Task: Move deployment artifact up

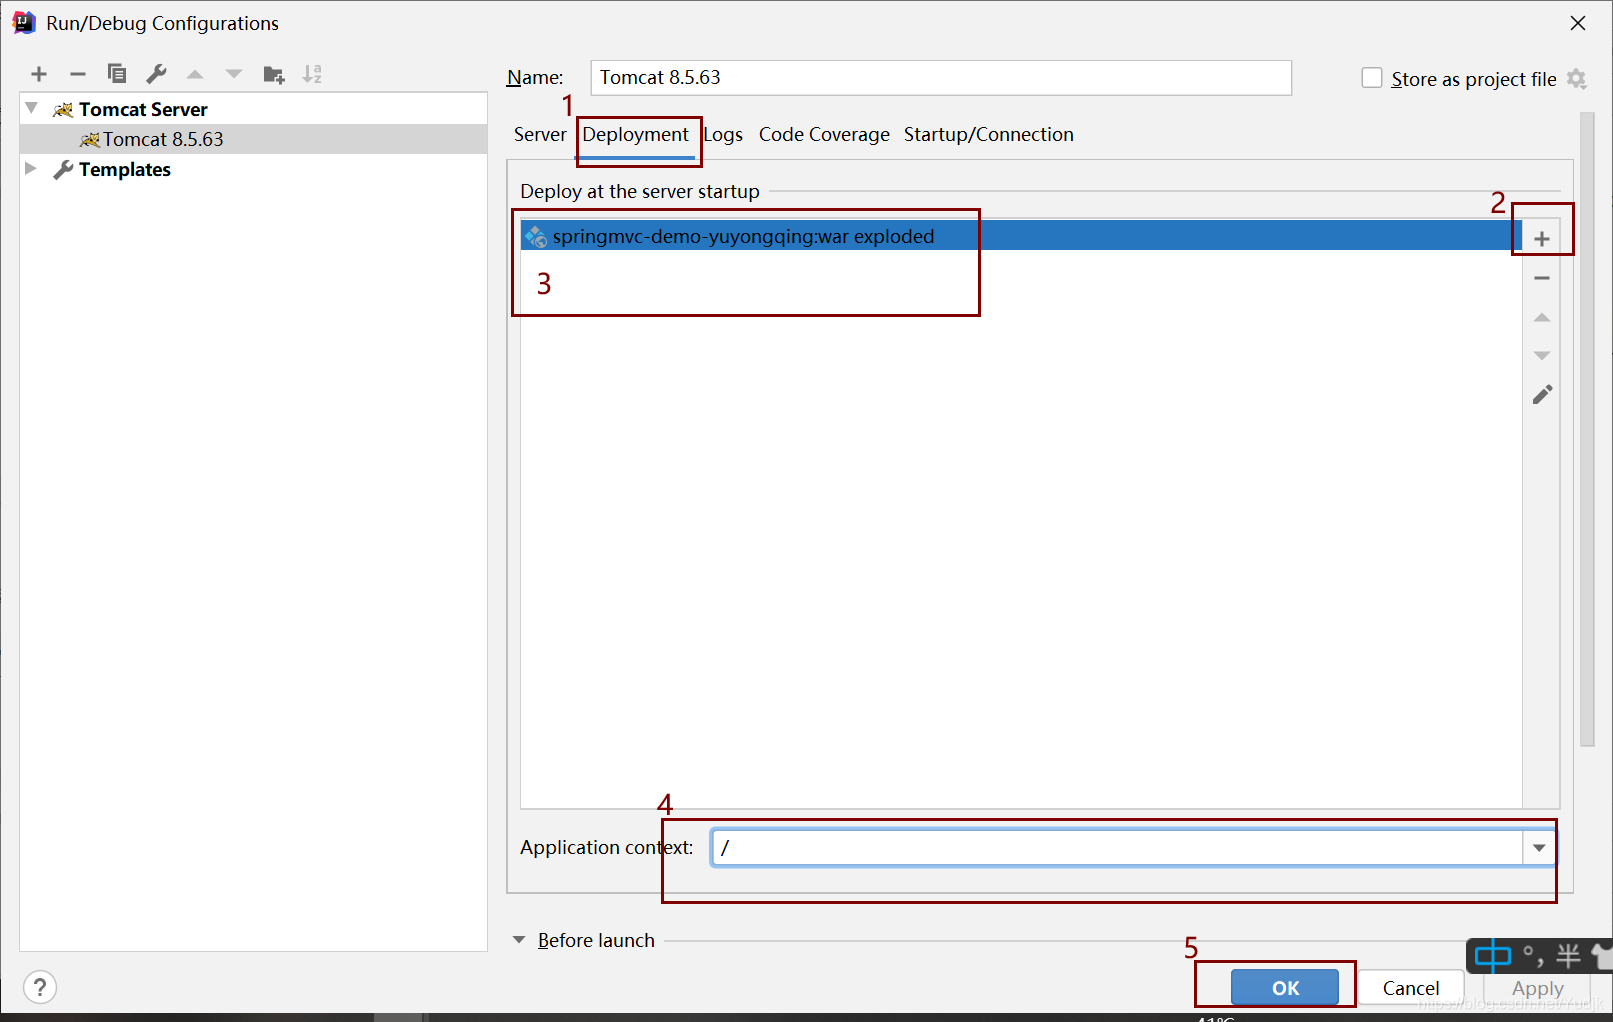Action: pos(1542,317)
